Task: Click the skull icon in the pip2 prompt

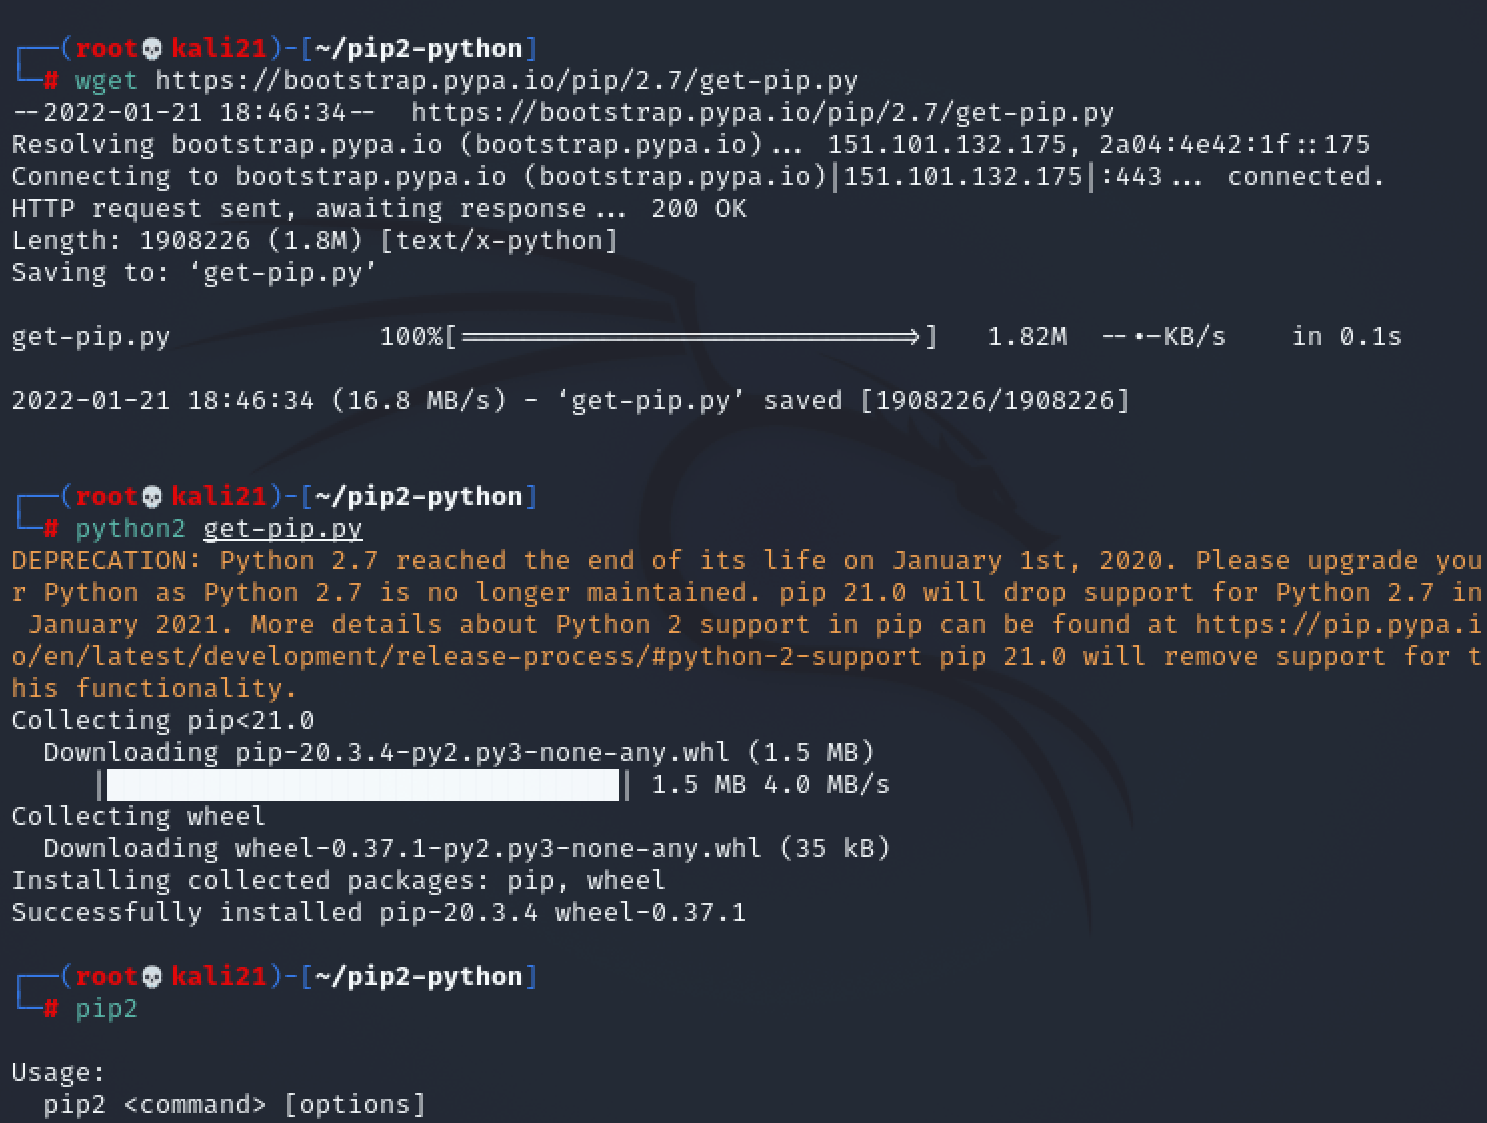Action: tap(152, 977)
